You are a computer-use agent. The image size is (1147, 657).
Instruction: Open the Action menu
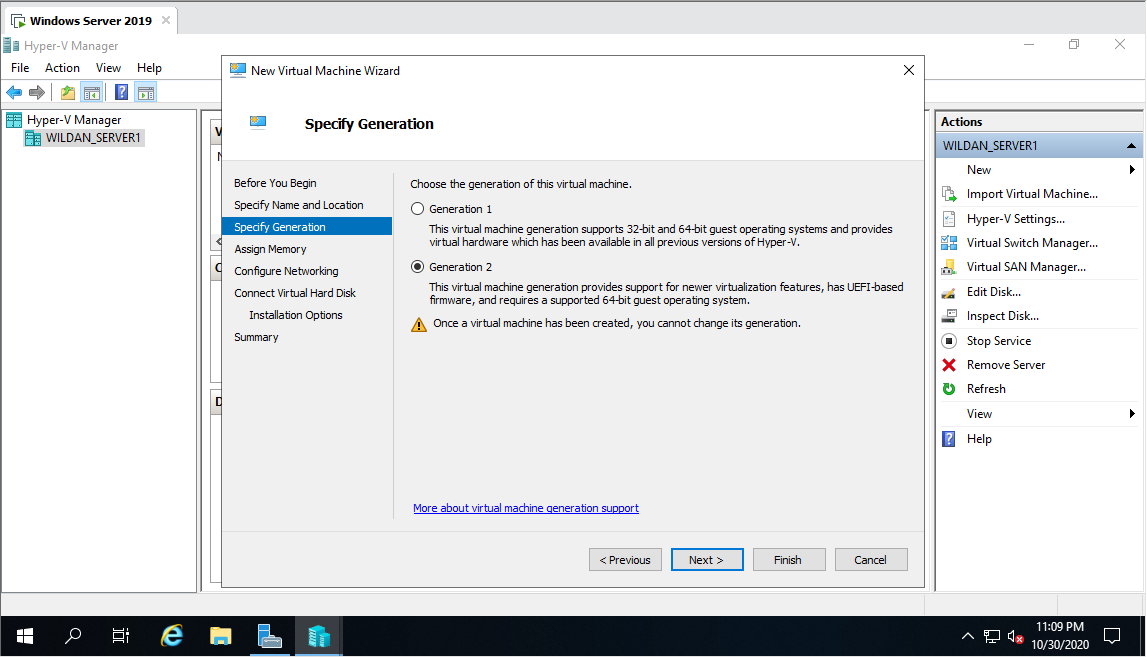point(62,67)
